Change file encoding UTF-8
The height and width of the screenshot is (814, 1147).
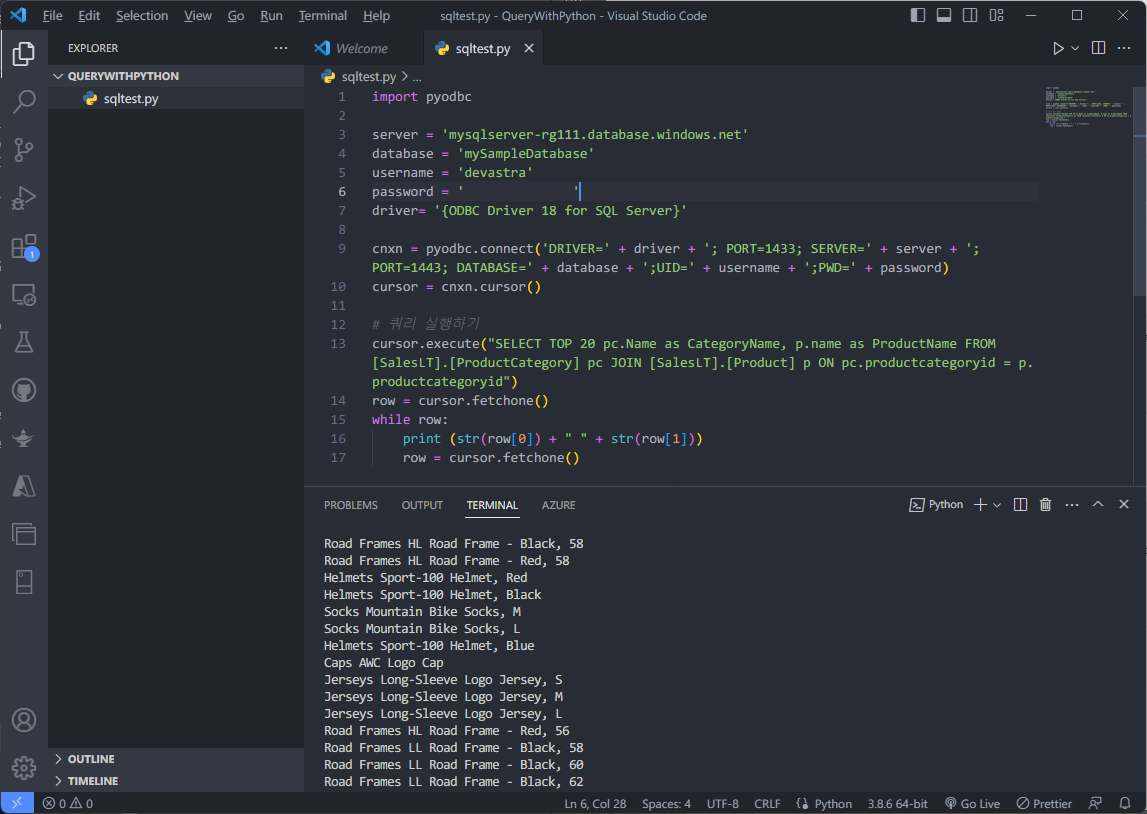[722, 803]
